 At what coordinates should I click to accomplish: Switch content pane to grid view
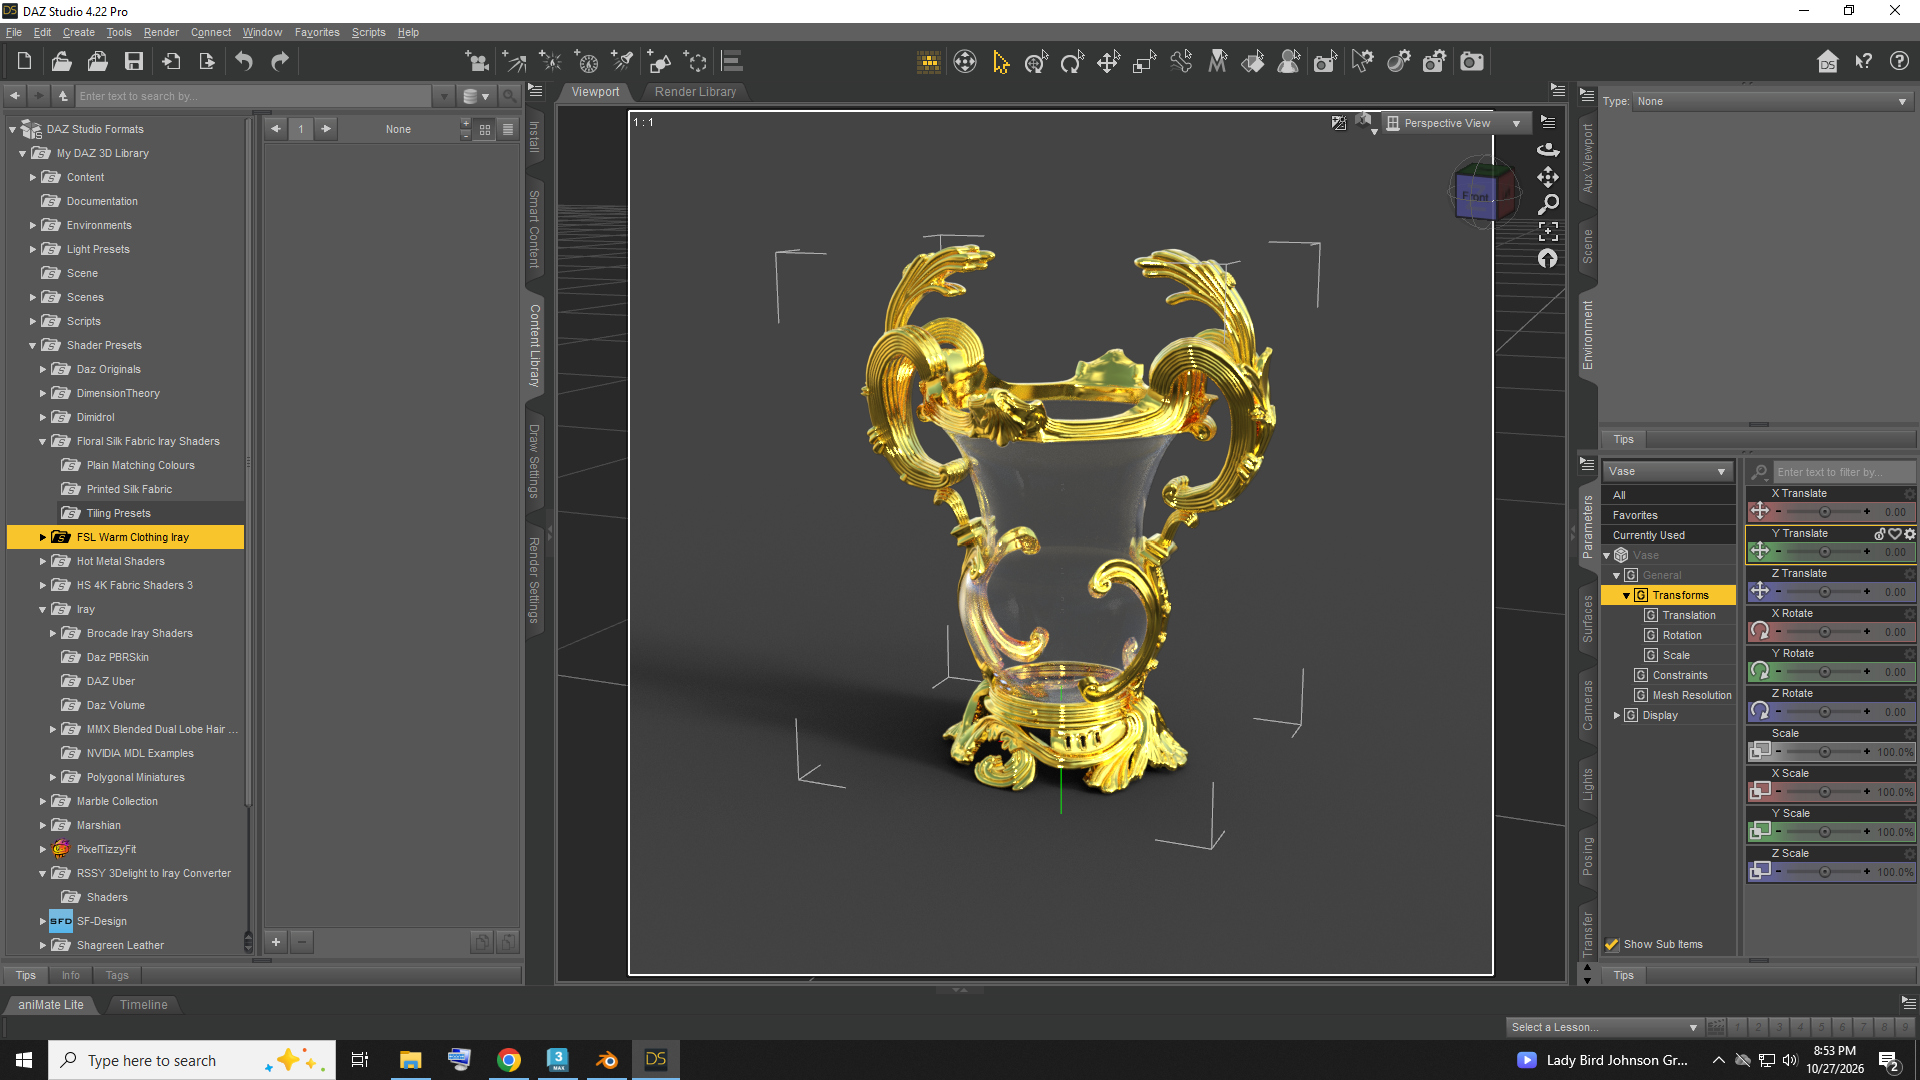click(485, 129)
